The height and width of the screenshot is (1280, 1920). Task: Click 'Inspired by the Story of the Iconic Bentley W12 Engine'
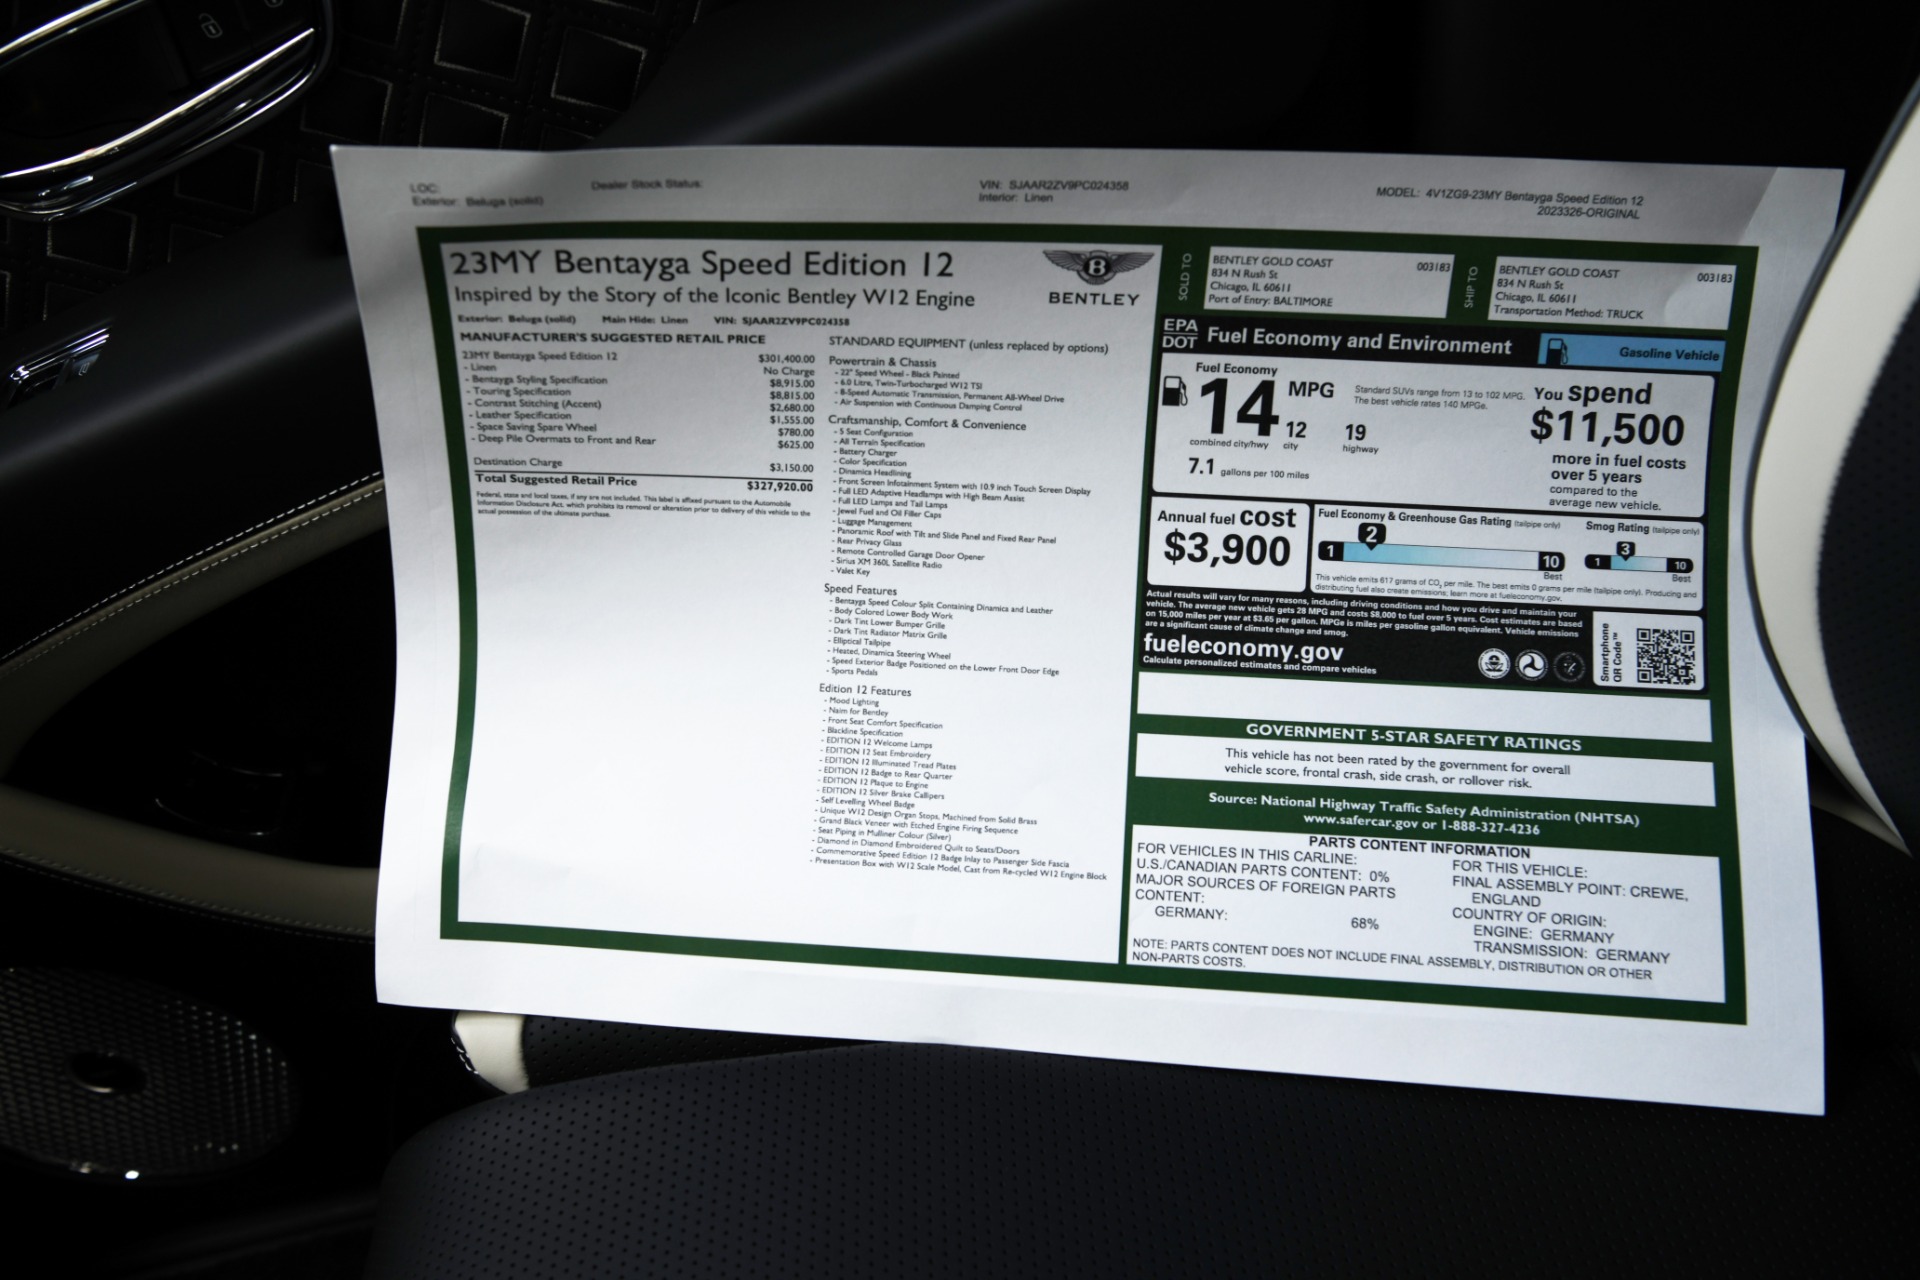[713, 296]
